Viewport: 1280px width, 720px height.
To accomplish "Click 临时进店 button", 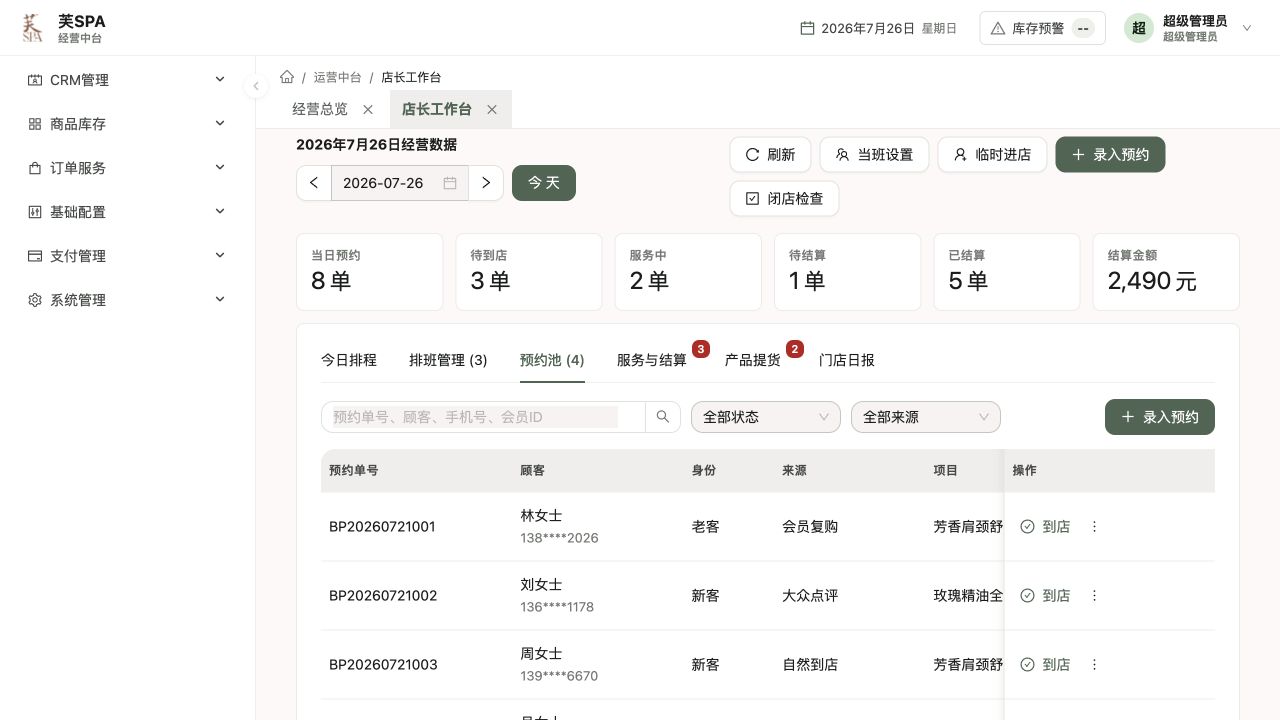I will (992, 155).
